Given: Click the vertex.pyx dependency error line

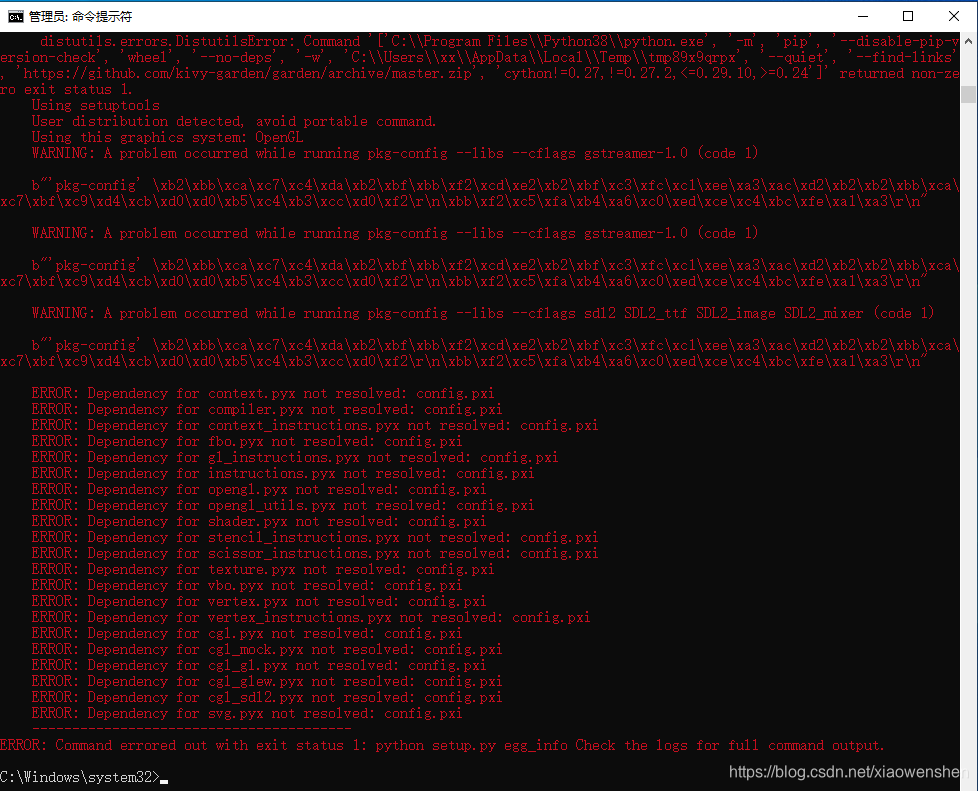Looking at the screenshot, I should (259, 601).
